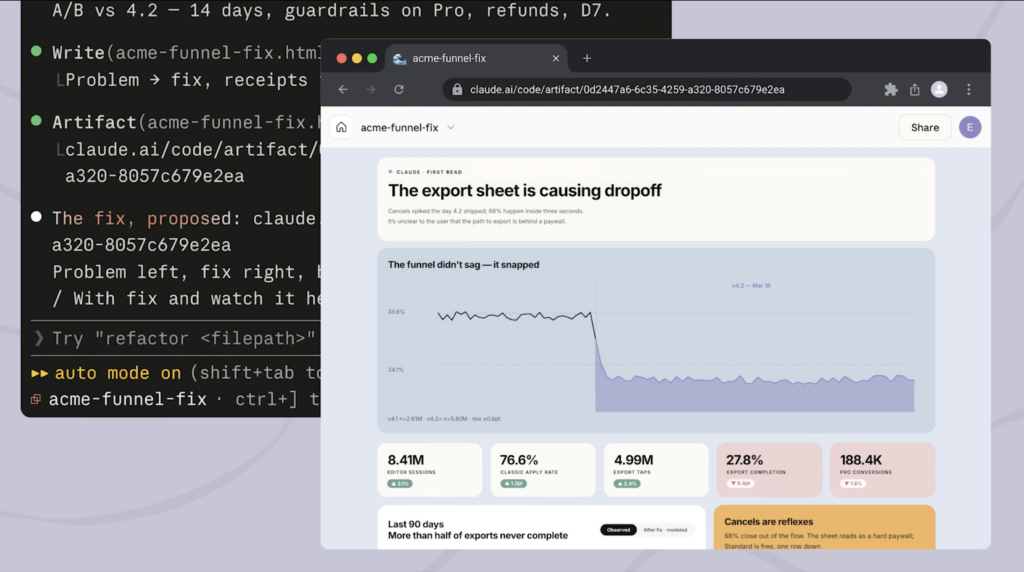Click the green bullet beside Artifact in terminal
This screenshot has height=572, width=1024.
pos(37,121)
